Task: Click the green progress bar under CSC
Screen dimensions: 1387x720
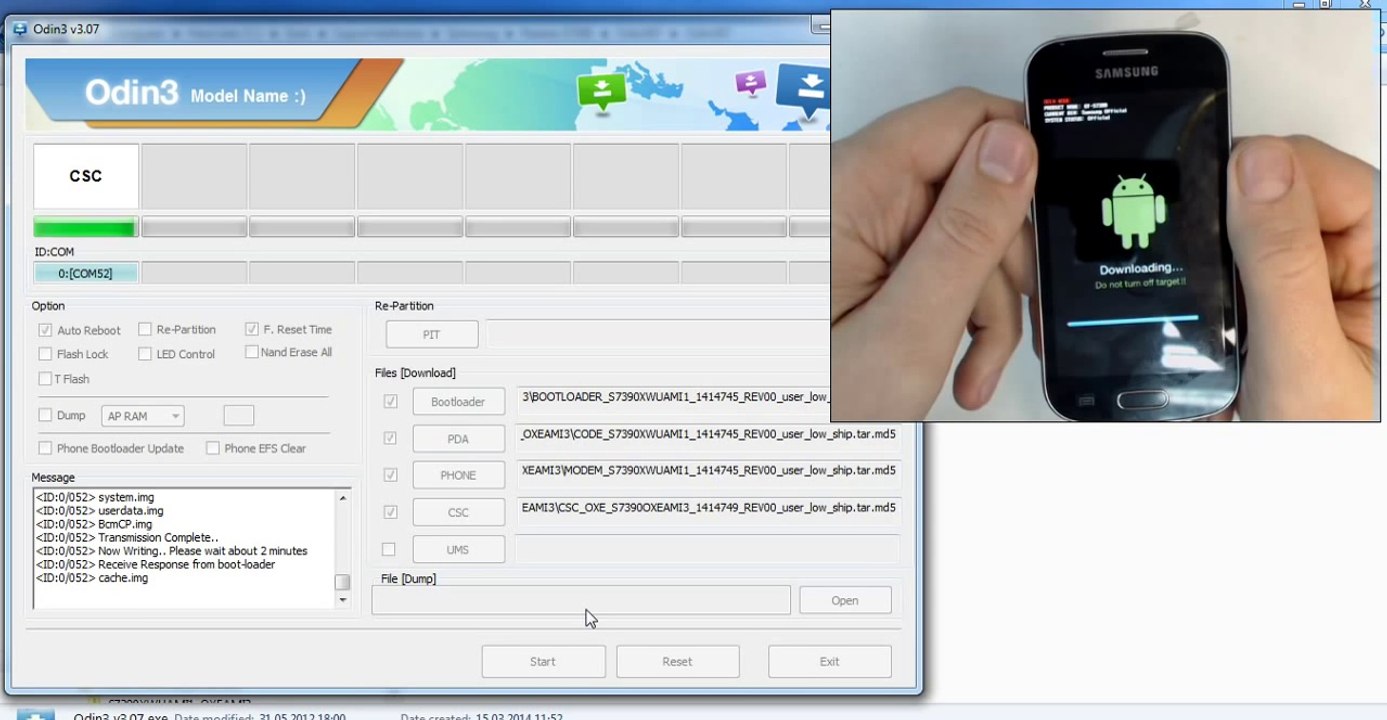Action: pos(86,227)
